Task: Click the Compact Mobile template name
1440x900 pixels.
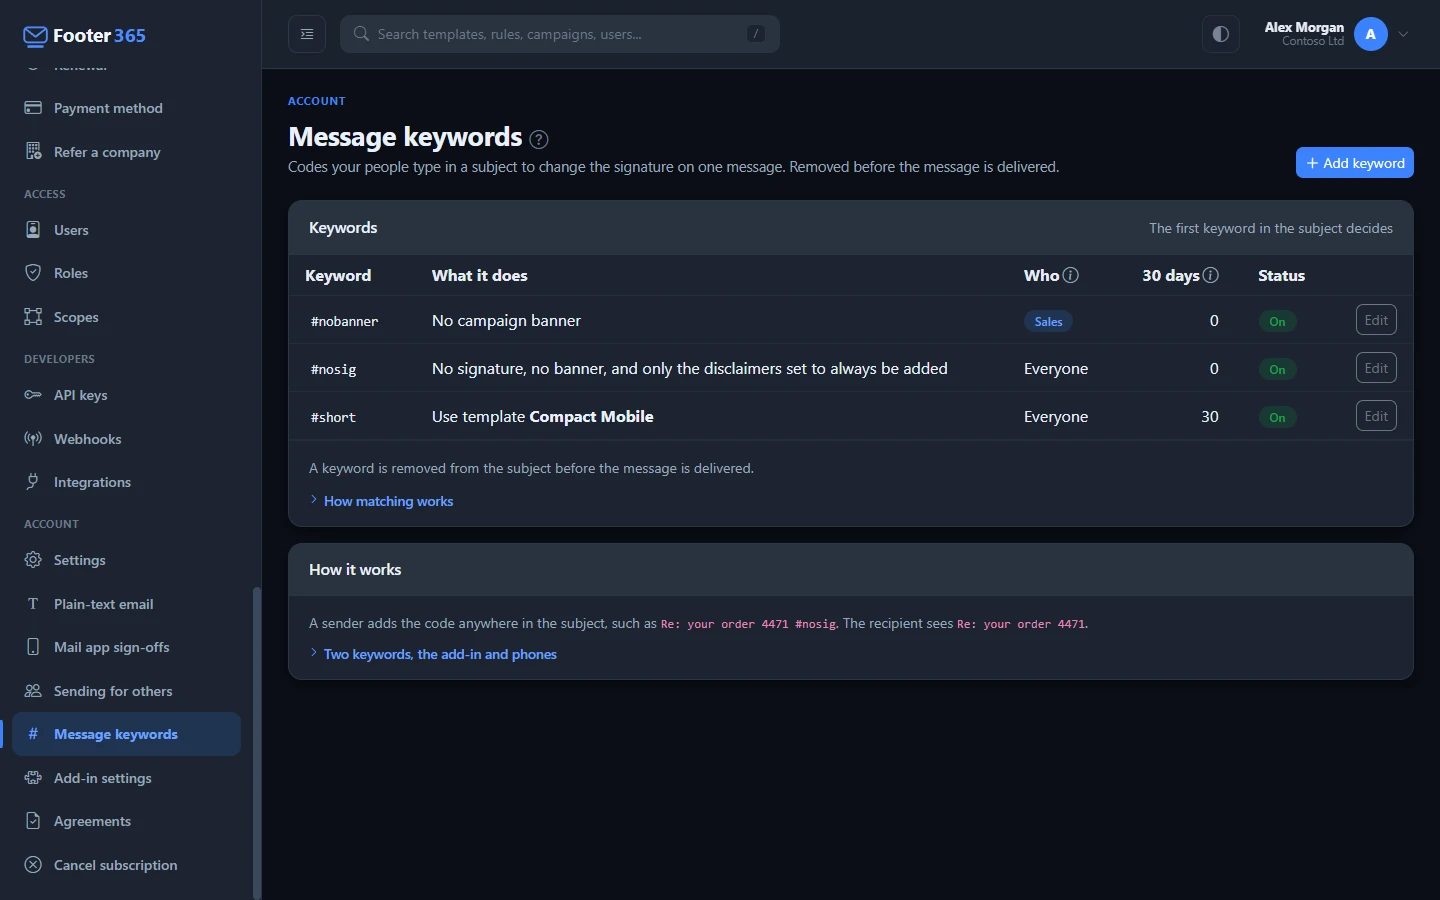Action: (591, 417)
